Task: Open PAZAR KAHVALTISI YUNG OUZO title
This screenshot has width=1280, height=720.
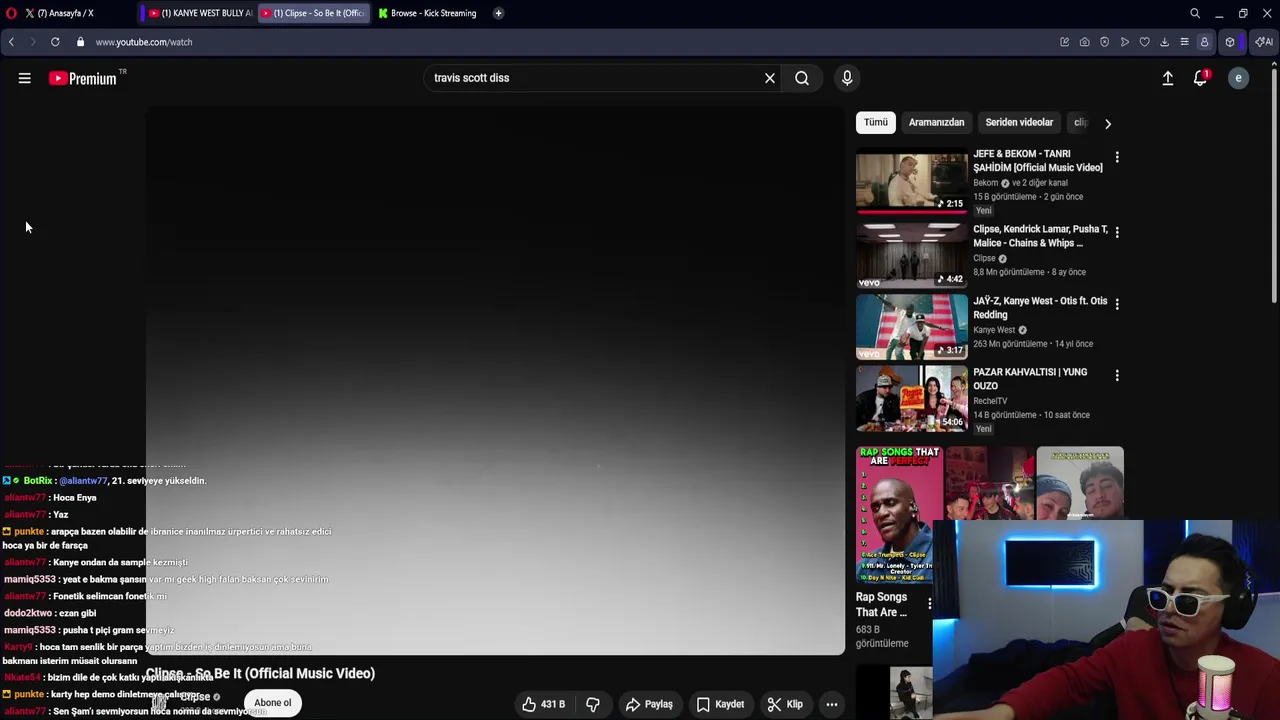Action: tap(1030, 379)
